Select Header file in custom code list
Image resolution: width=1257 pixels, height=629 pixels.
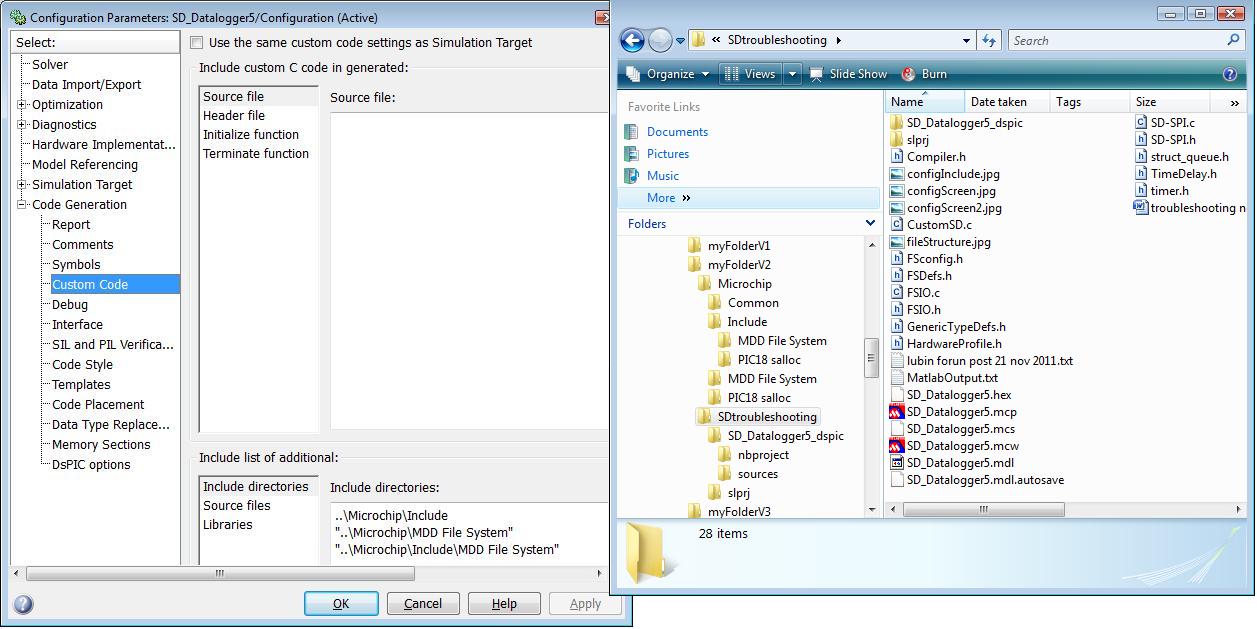234,116
